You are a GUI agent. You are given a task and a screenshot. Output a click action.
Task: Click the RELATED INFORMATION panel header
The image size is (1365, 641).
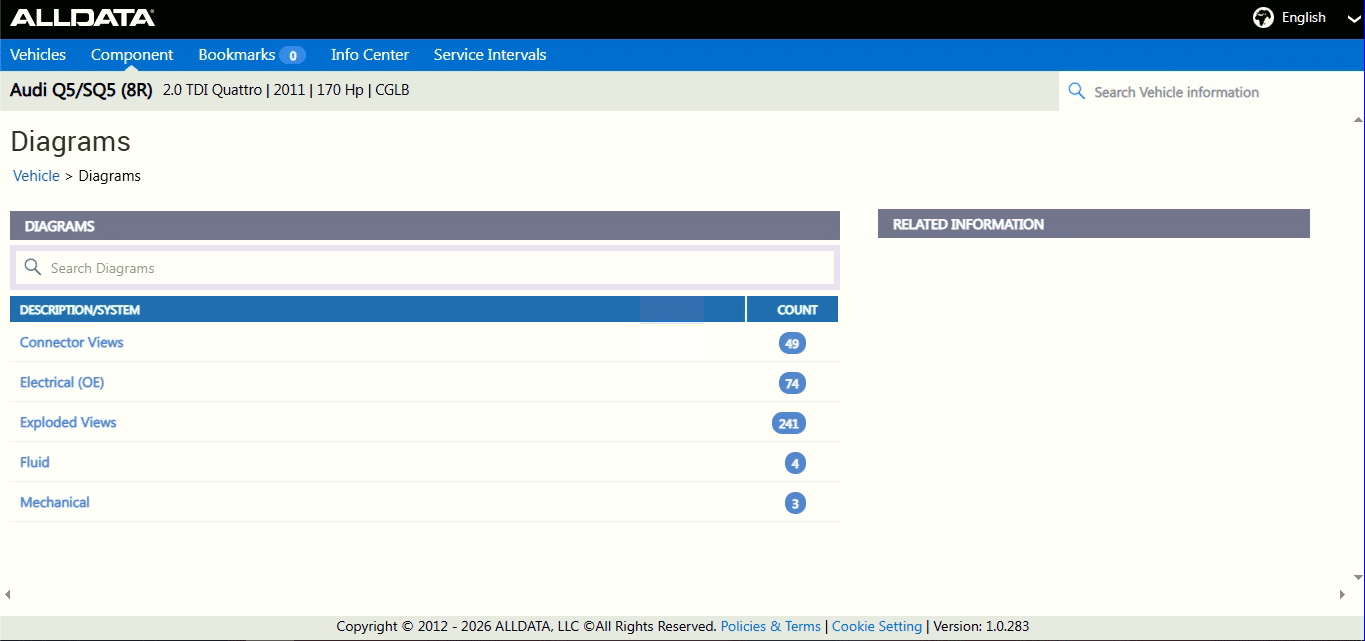point(1094,224)
